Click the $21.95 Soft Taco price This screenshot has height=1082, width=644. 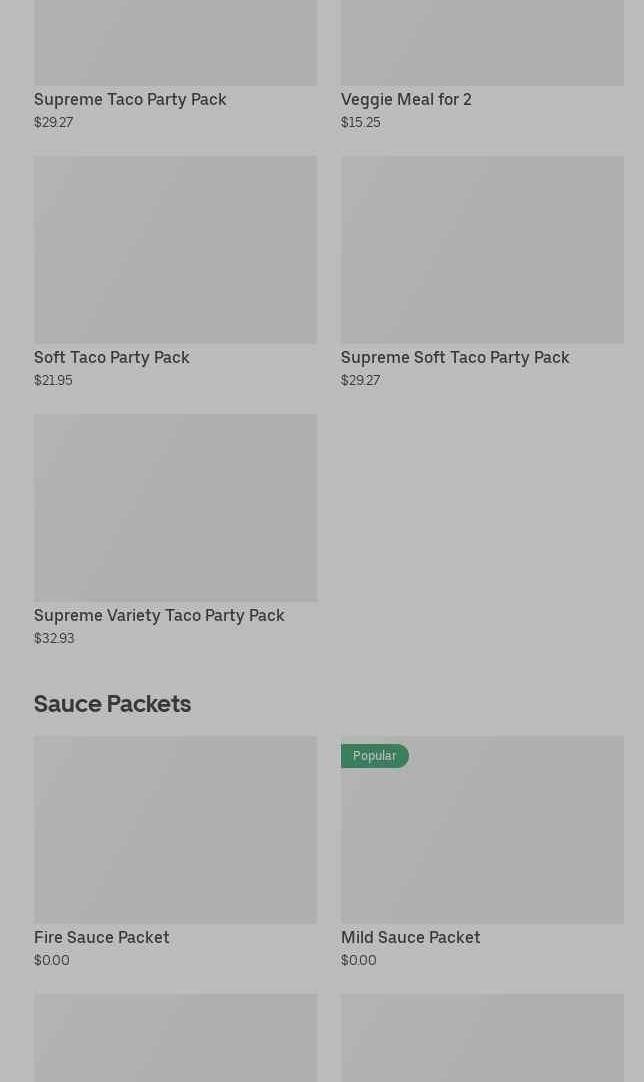click(x=53, y=380)
